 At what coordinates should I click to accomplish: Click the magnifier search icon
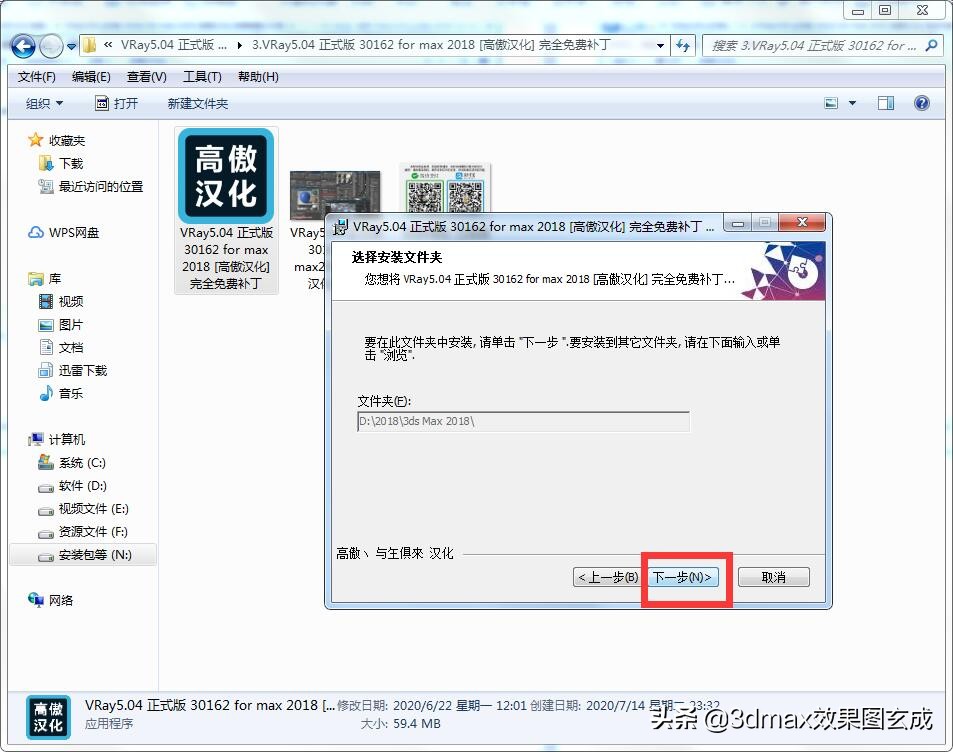coord(931,46)
